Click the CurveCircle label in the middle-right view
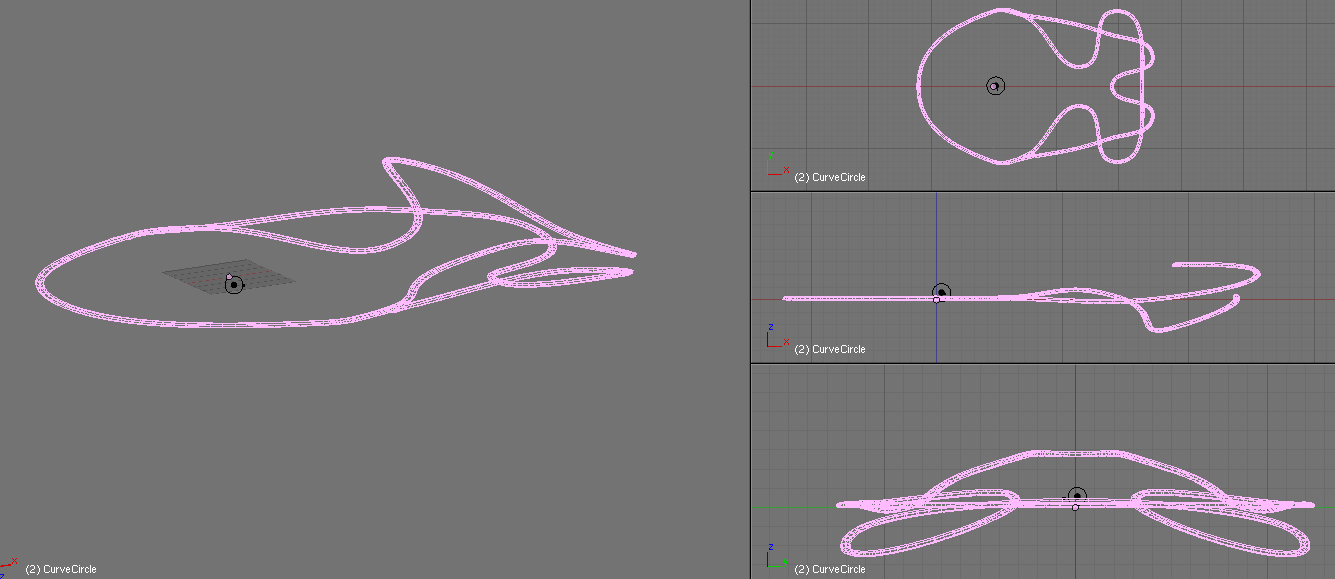 point(829,349)
